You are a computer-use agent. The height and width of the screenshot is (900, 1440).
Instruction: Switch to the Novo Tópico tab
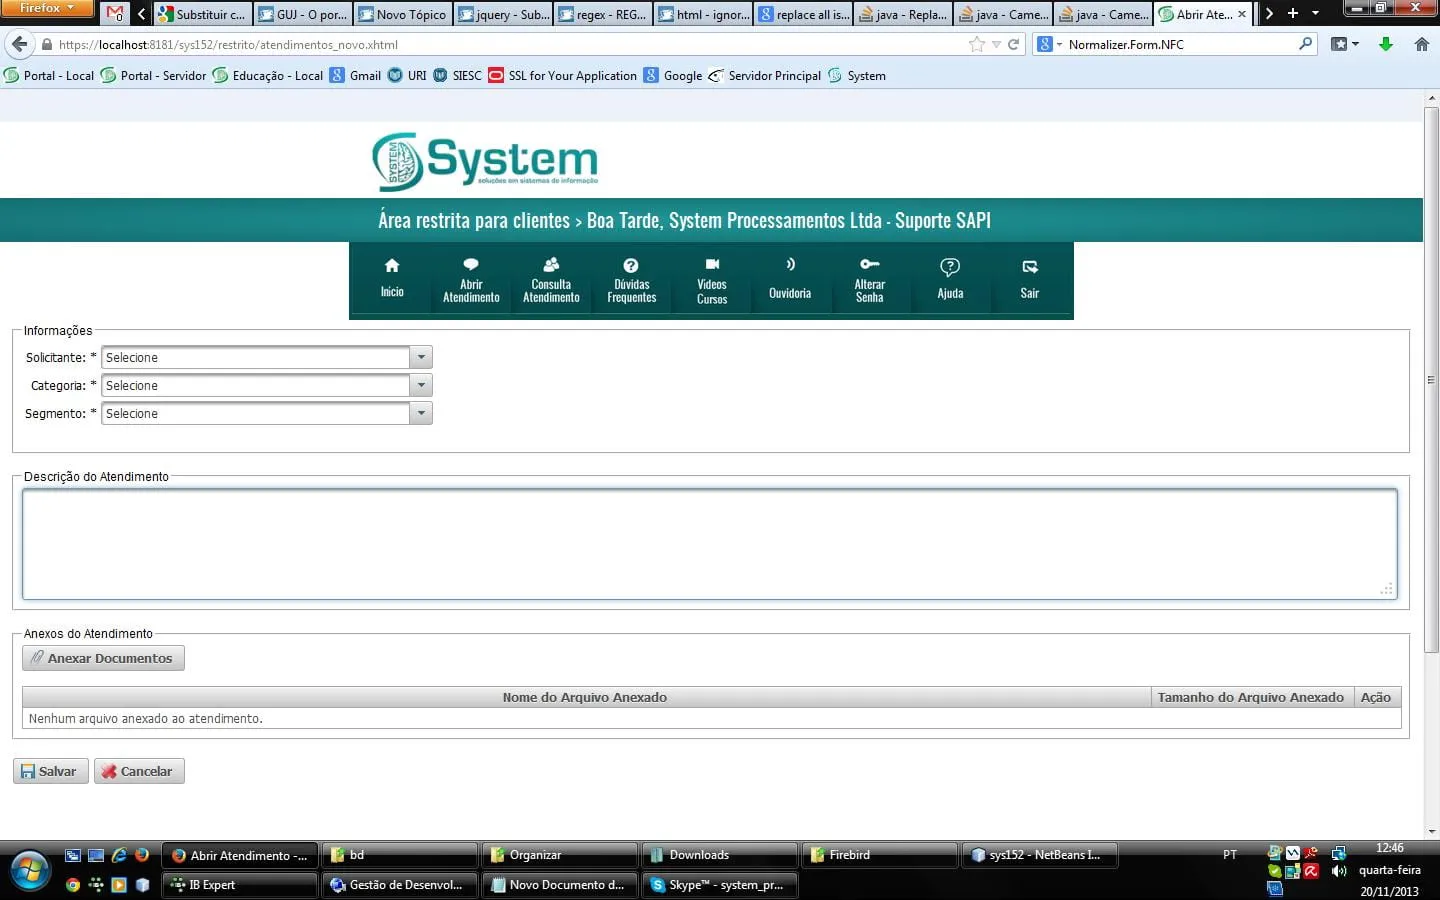(x=402, y=14)
